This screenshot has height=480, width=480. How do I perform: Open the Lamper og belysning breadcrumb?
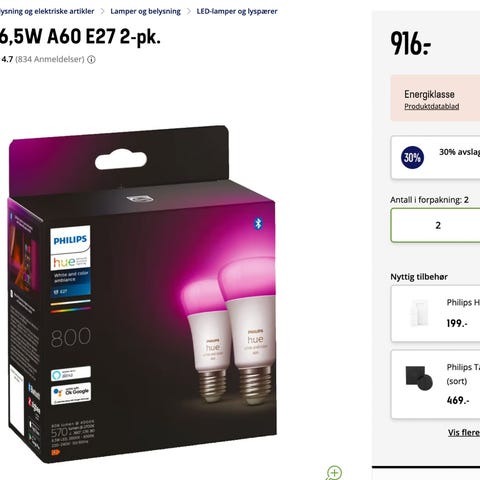coord(145,11)
